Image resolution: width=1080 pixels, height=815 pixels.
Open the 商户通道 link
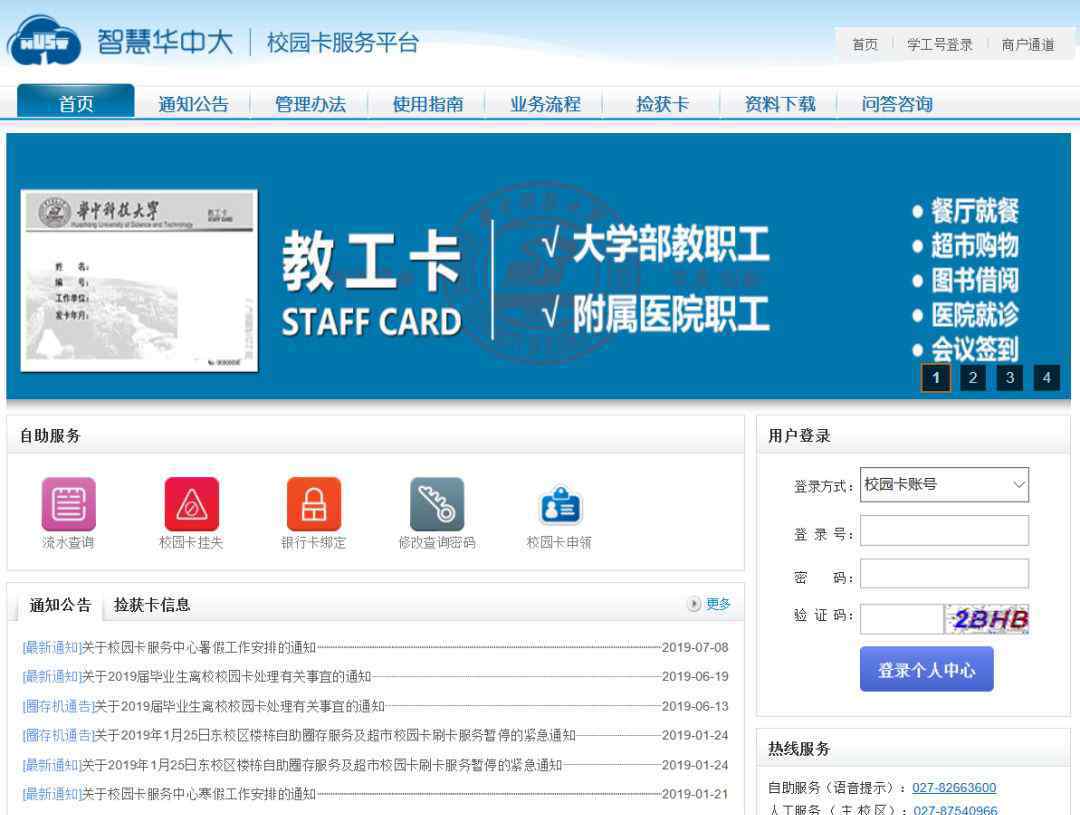pyautogui.click(x=1028, y=45)
